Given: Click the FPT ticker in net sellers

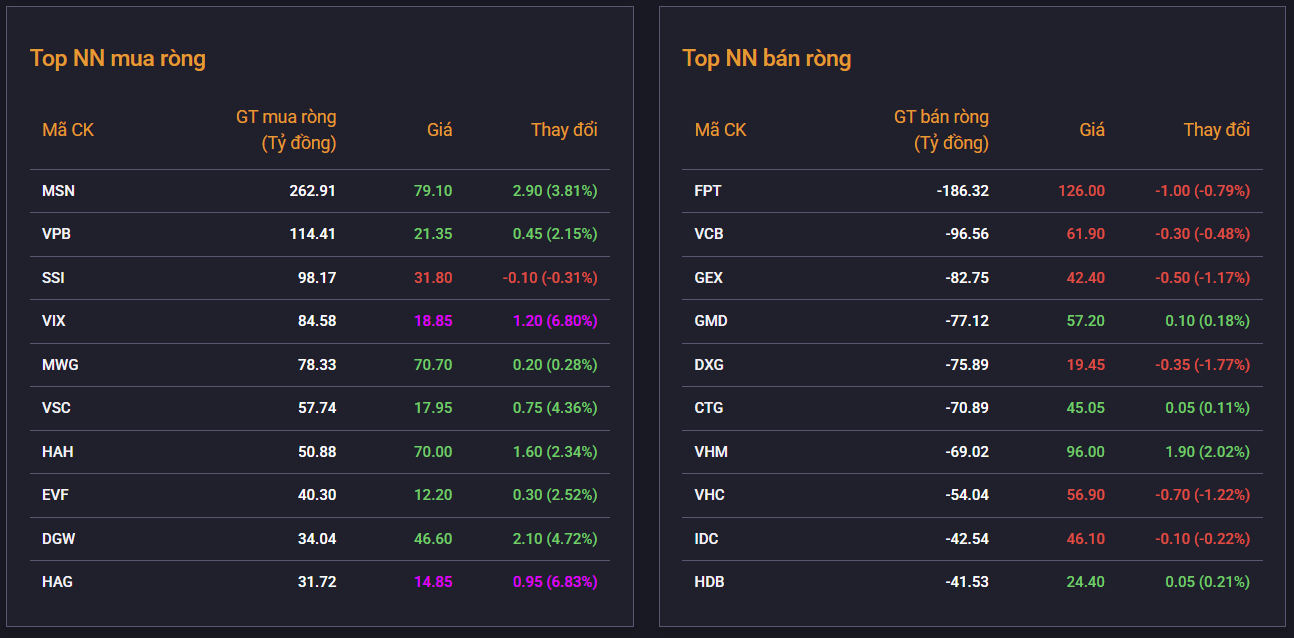Looking at the screenshot, I should pyautogui.click(x=708, y=191).
